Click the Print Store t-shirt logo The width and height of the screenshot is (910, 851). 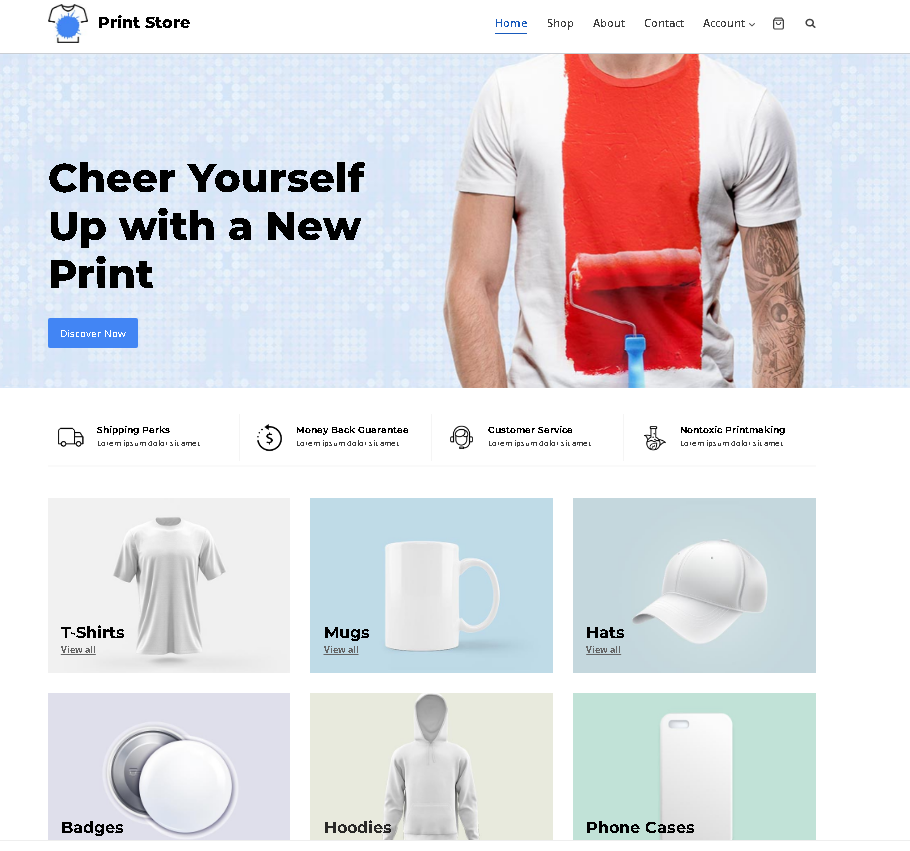point(68,23)
